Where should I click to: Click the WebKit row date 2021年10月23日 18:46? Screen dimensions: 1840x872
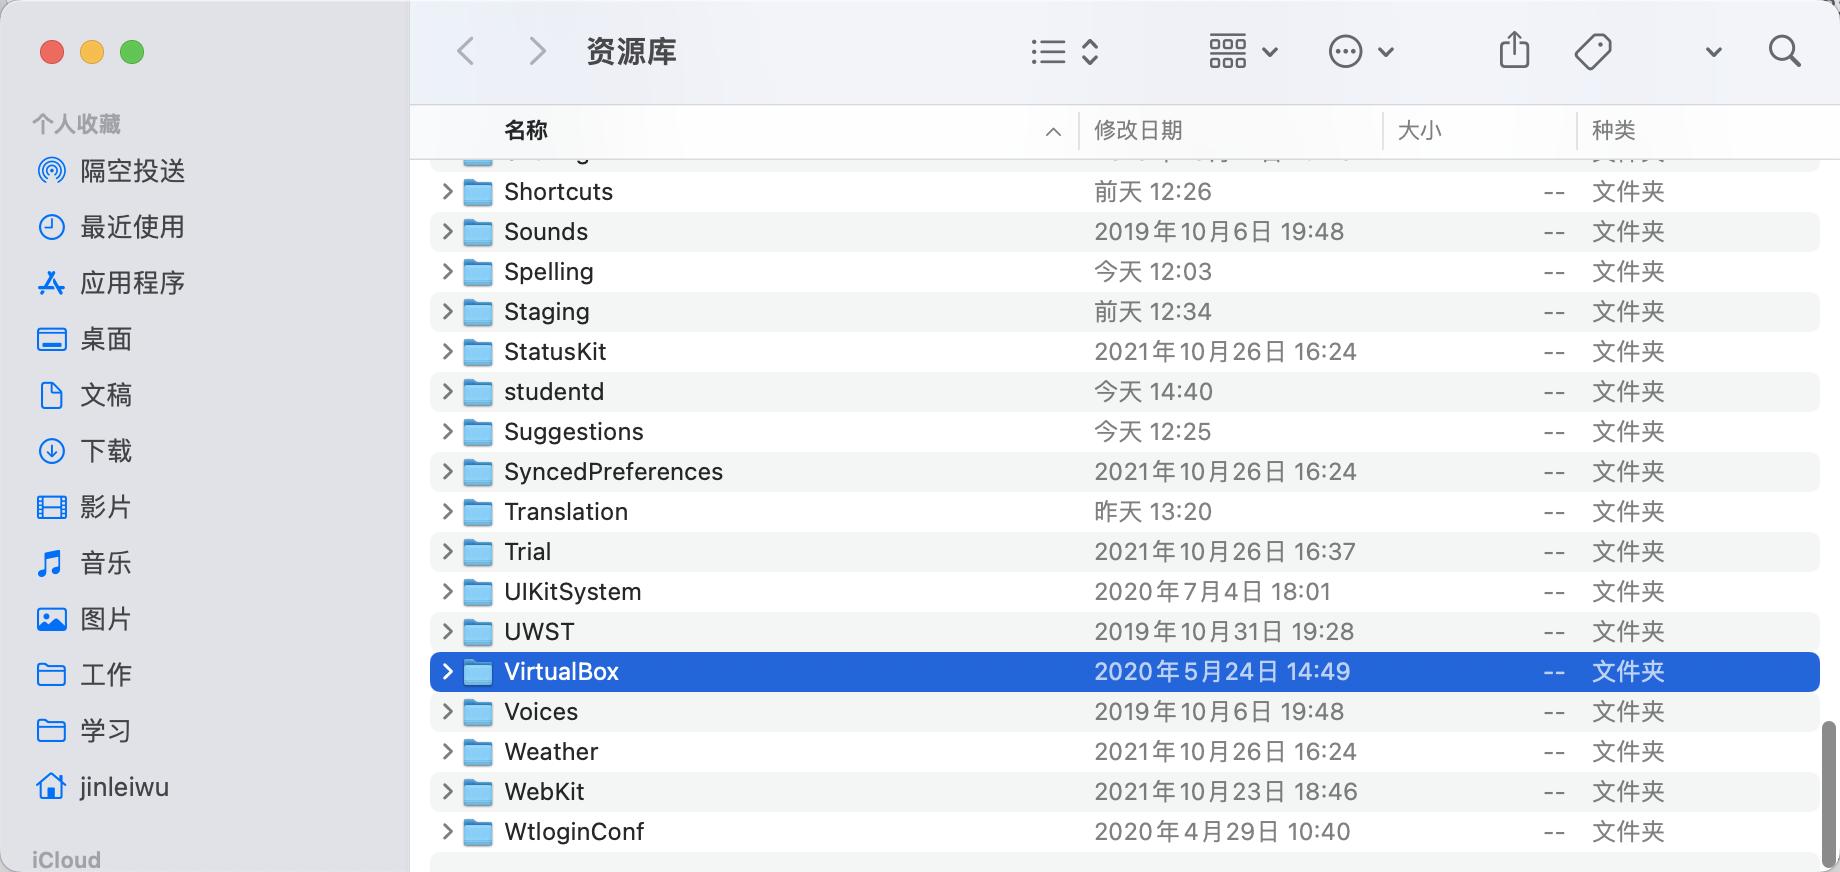click(1225, 791)
